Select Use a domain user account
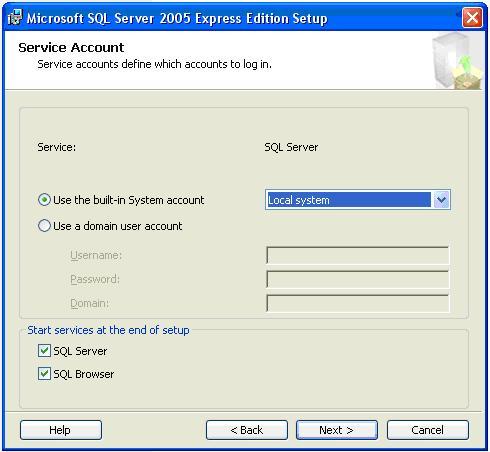This screenshot has width=490, height=452. (44, 226)
